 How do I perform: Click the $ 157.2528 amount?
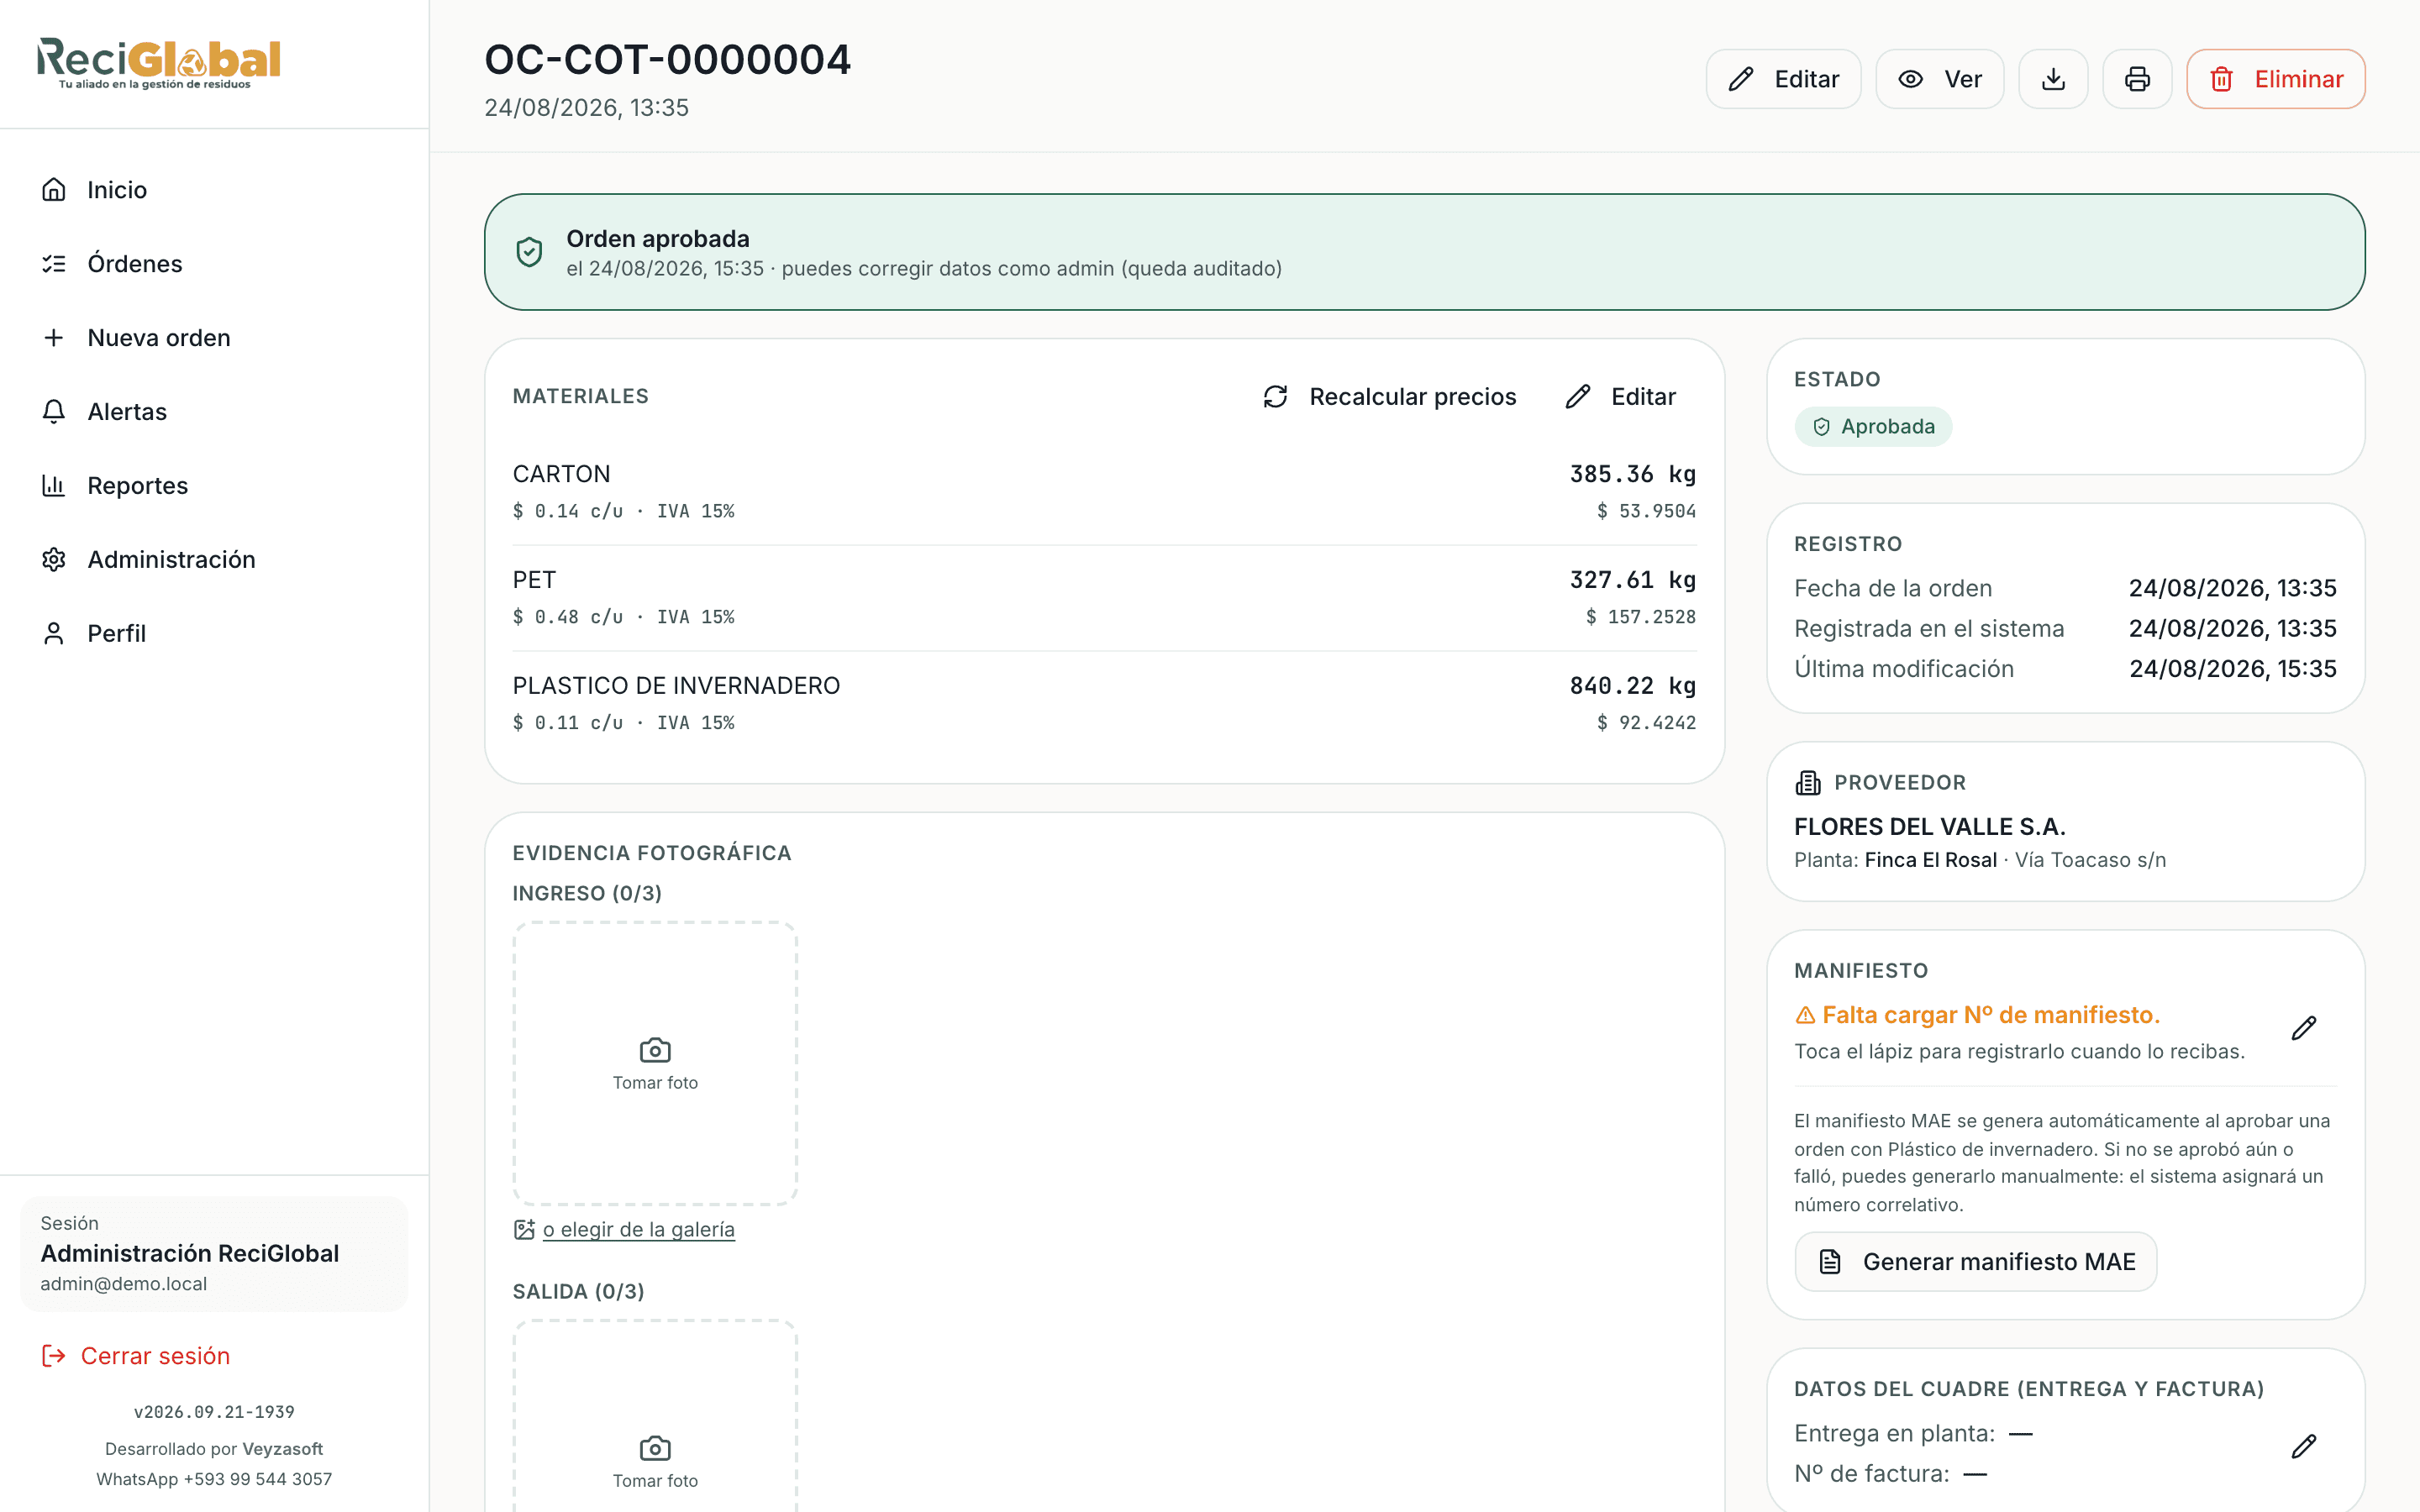[x=1641, y=617]
